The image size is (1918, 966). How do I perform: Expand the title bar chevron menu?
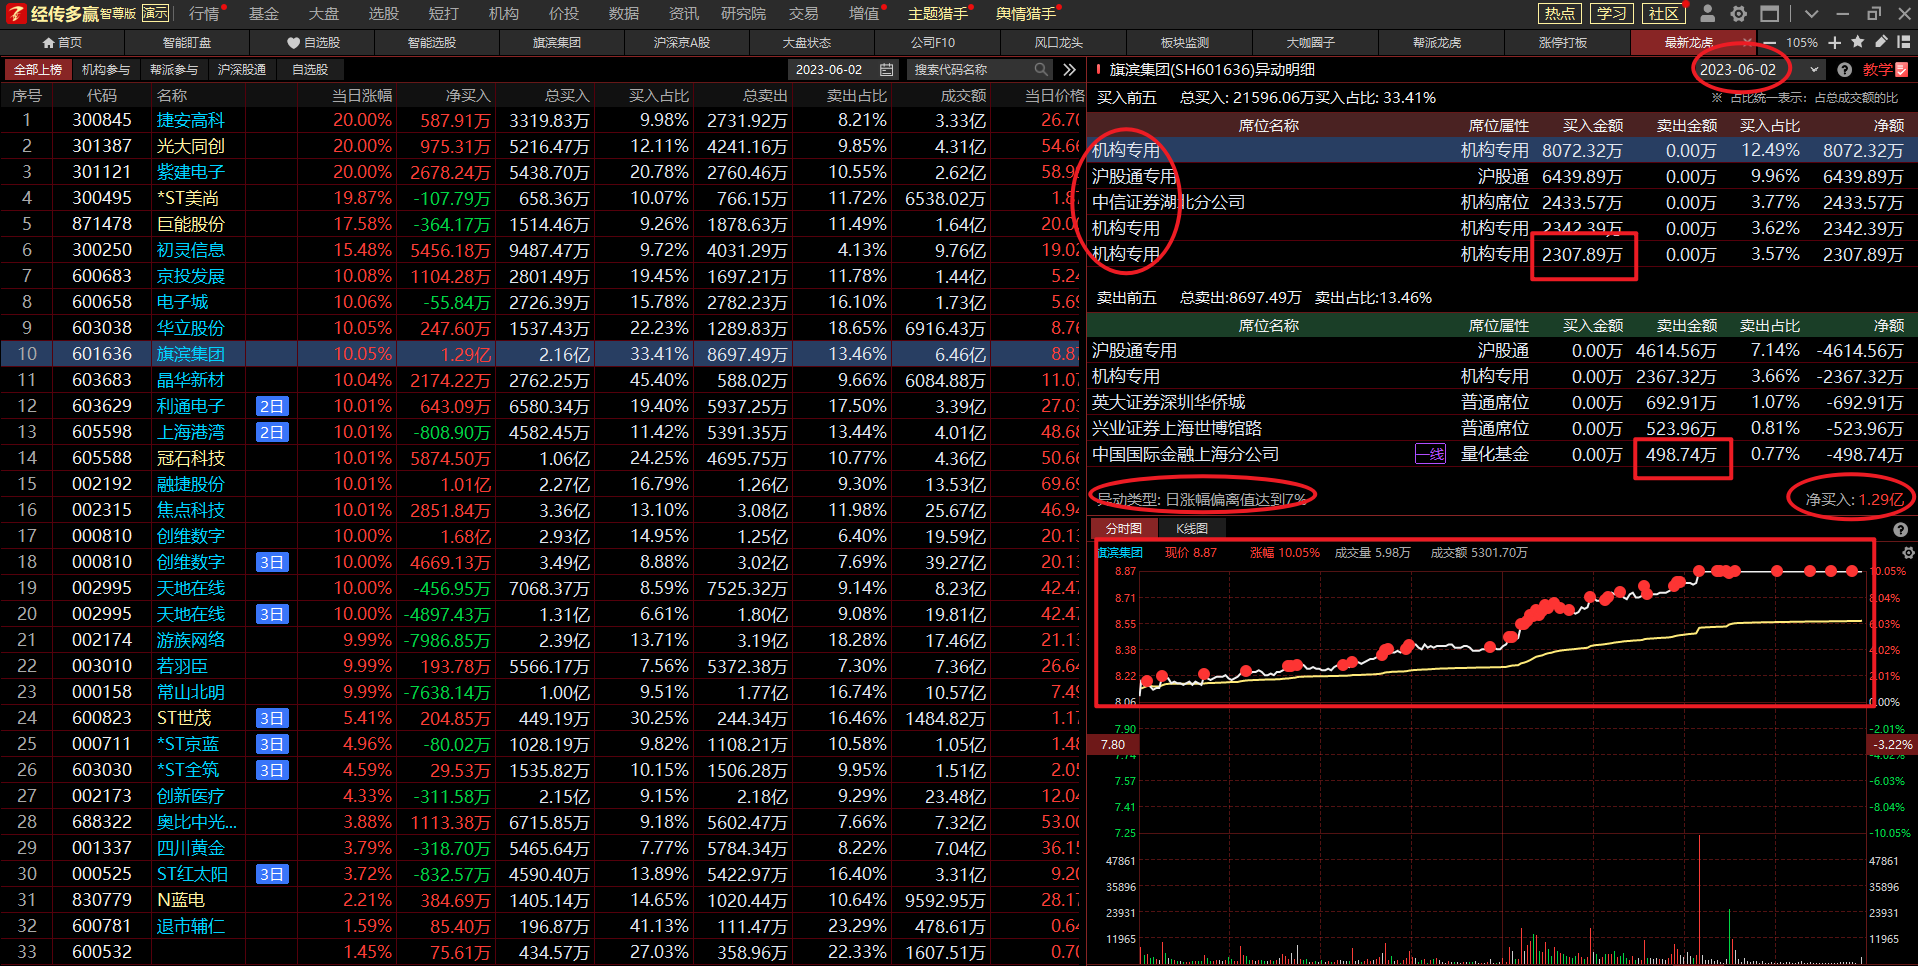(1811, 14)
